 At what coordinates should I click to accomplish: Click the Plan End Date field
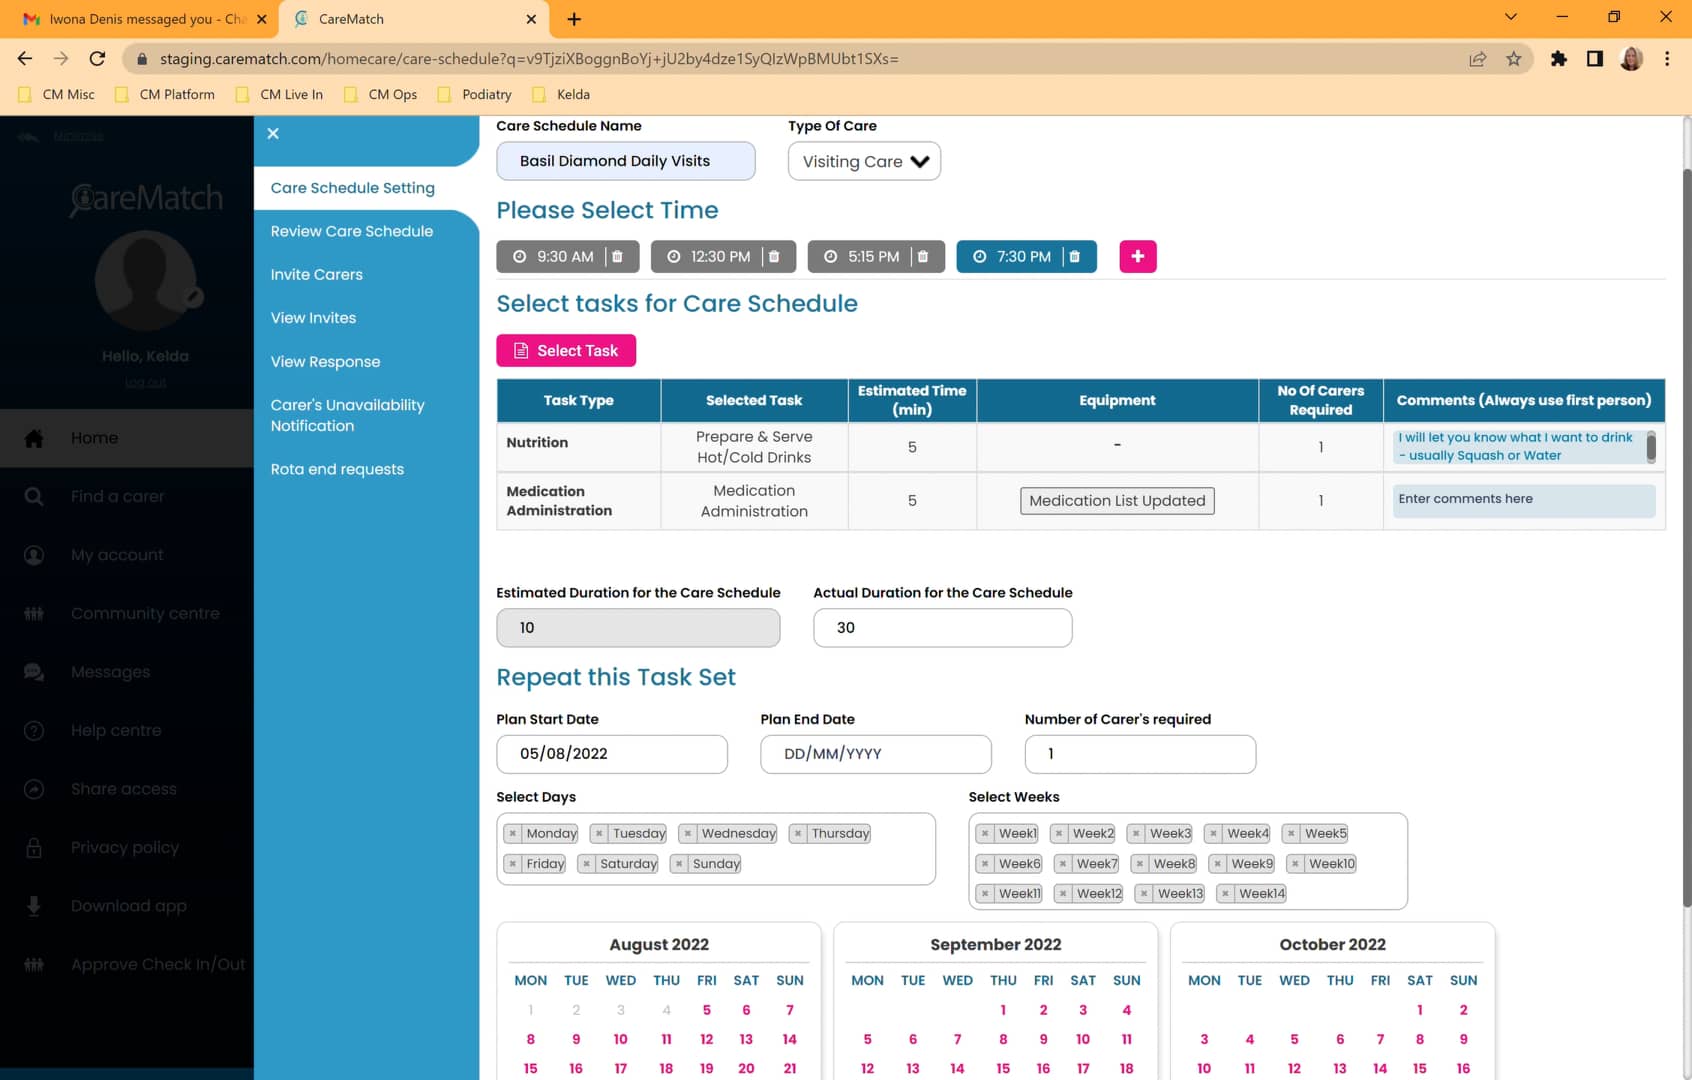(x=875, y=754)
